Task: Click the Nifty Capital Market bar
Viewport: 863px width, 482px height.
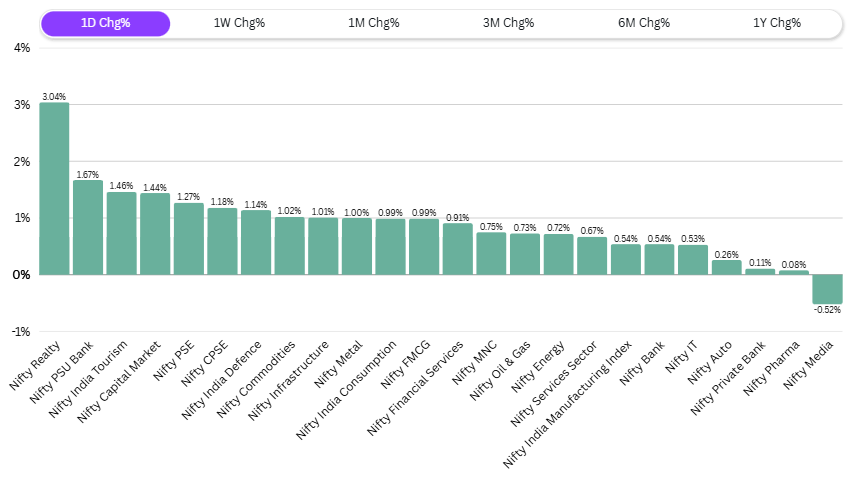Action: pos(155,234)
